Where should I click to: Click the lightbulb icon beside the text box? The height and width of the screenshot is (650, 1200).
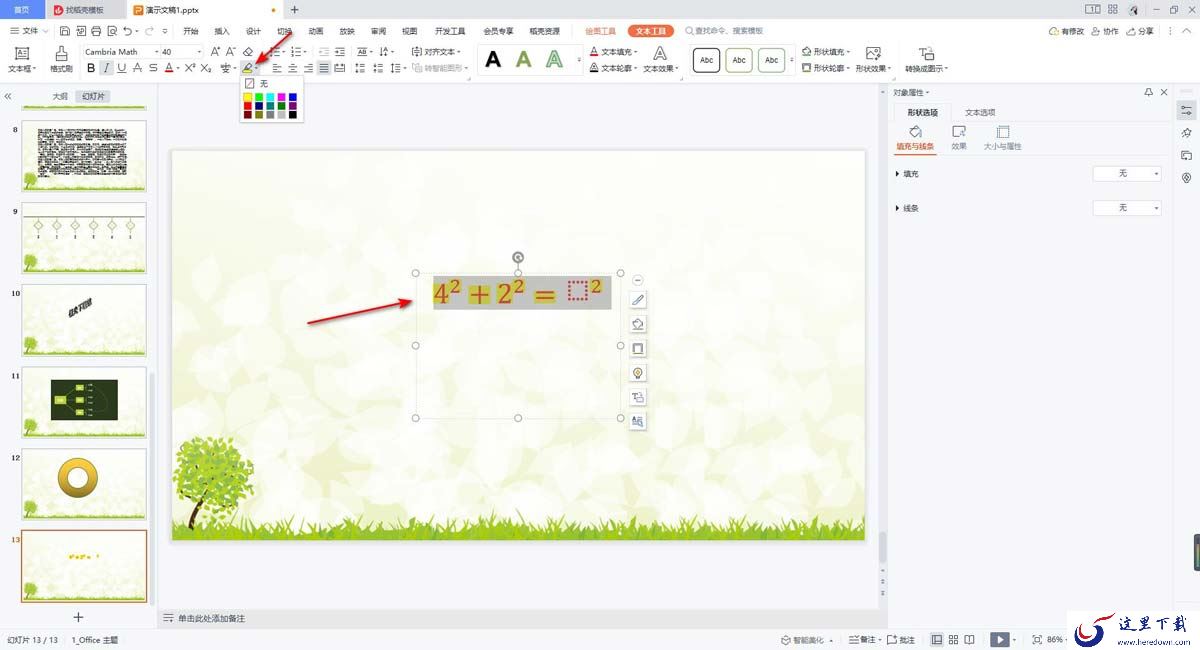pyautogui.click(x=638, y=373)
